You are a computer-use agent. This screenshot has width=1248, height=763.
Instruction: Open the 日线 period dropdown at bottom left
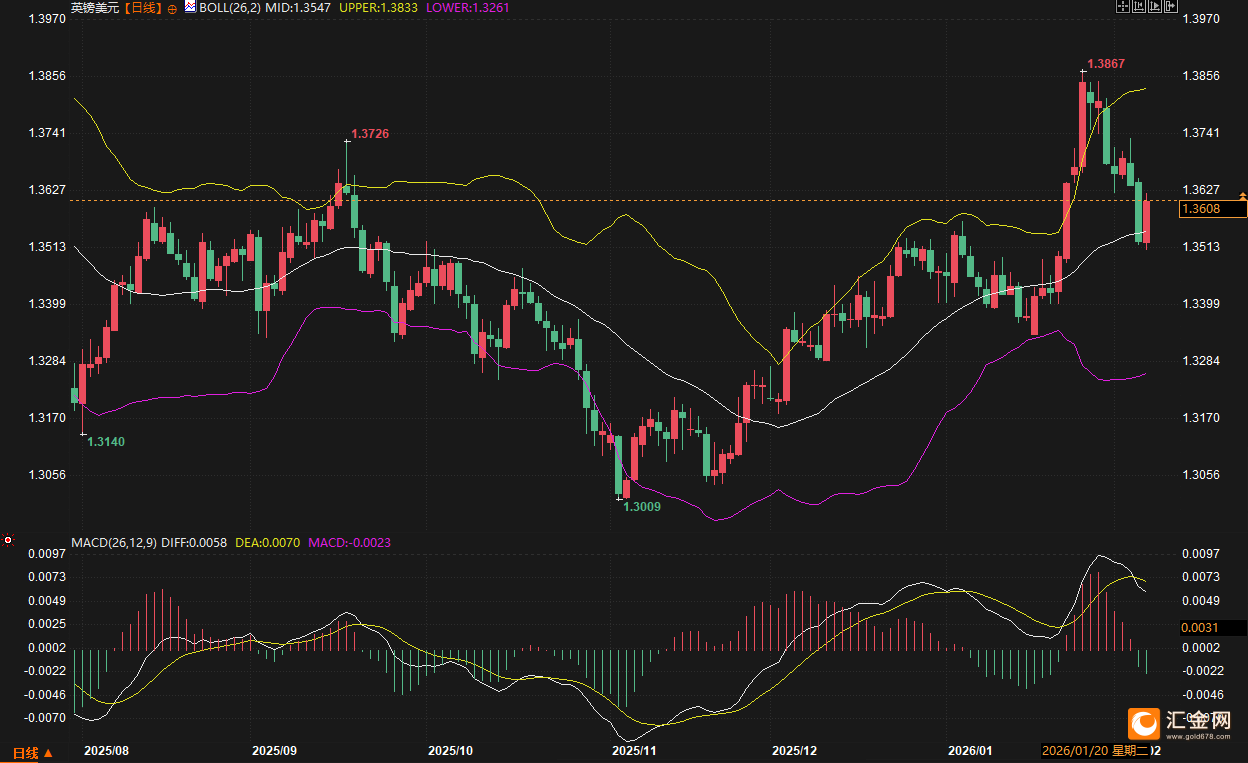click(x=32, y=752)
